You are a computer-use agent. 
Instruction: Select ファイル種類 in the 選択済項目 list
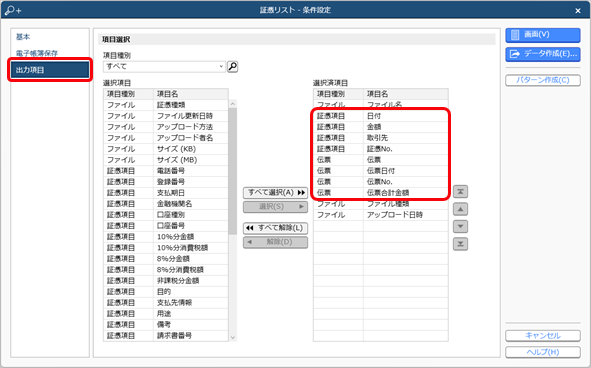(x=381, y=204)
